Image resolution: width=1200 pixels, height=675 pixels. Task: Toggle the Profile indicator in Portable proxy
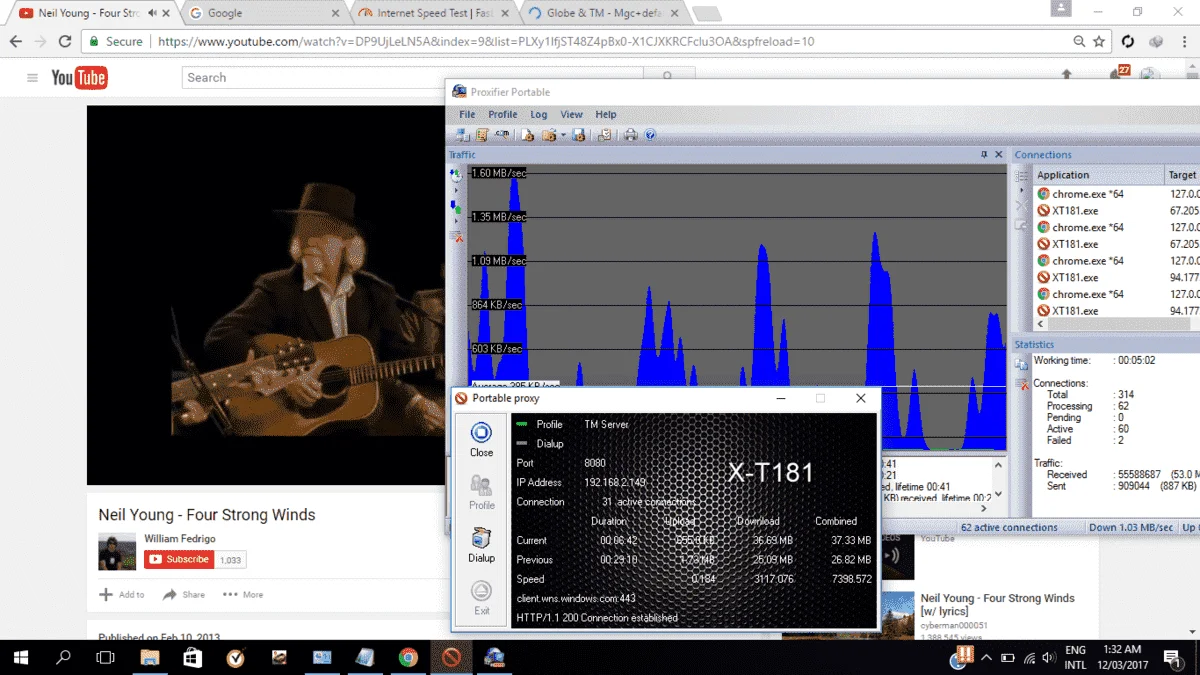point(521,424)
